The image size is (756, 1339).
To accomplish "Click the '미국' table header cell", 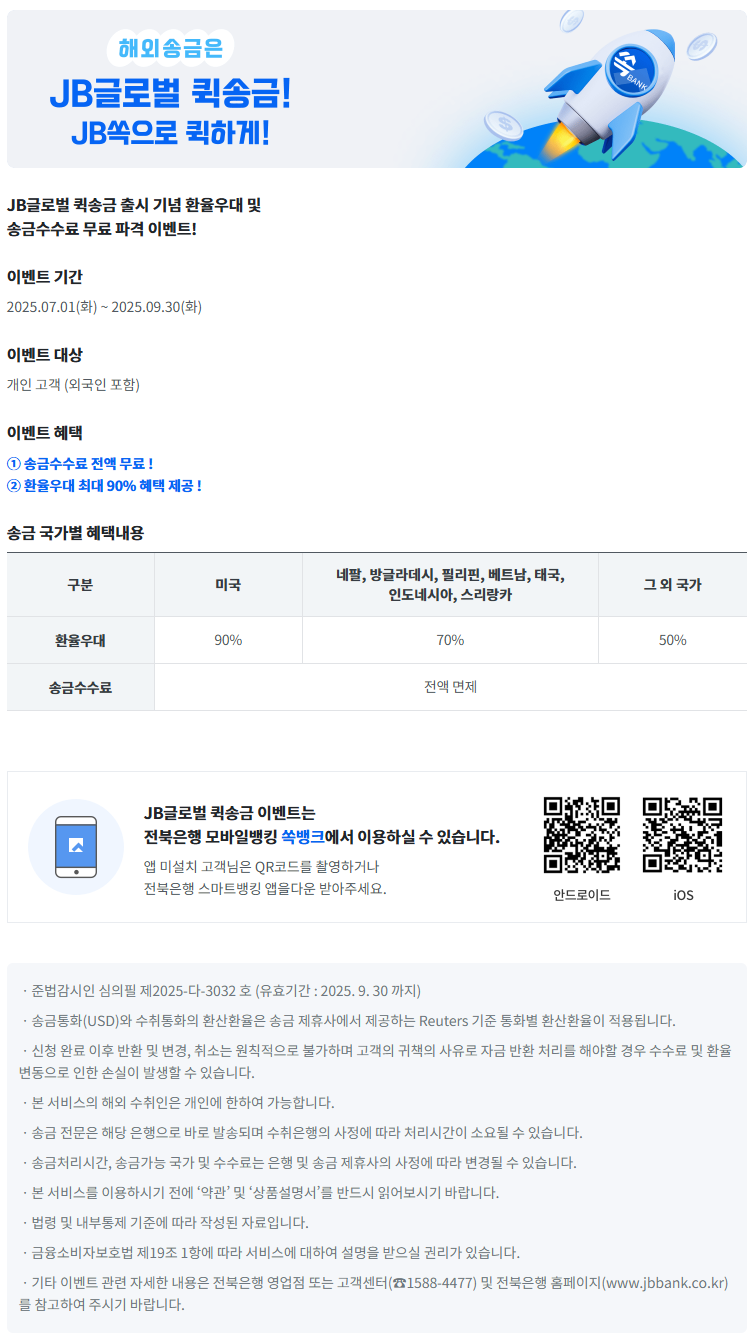I will click(228, 585).
